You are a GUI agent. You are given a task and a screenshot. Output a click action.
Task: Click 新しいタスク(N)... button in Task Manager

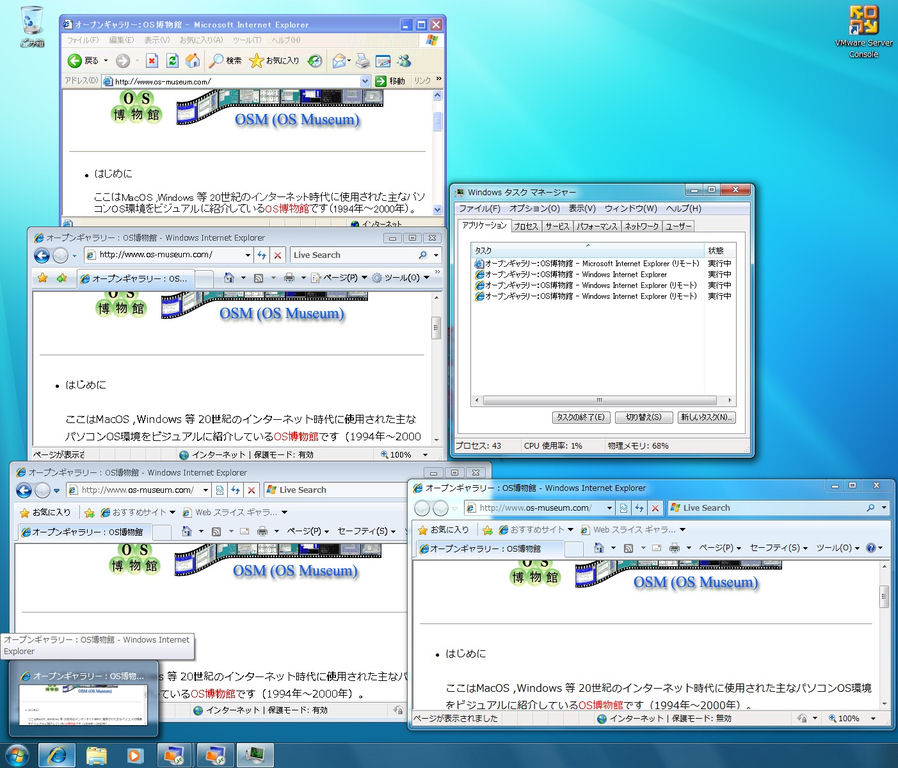[x=706, y=418]
